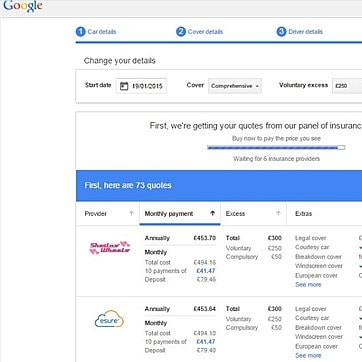Click annual price £453.64
362x362 pixels.
[205, 309]
